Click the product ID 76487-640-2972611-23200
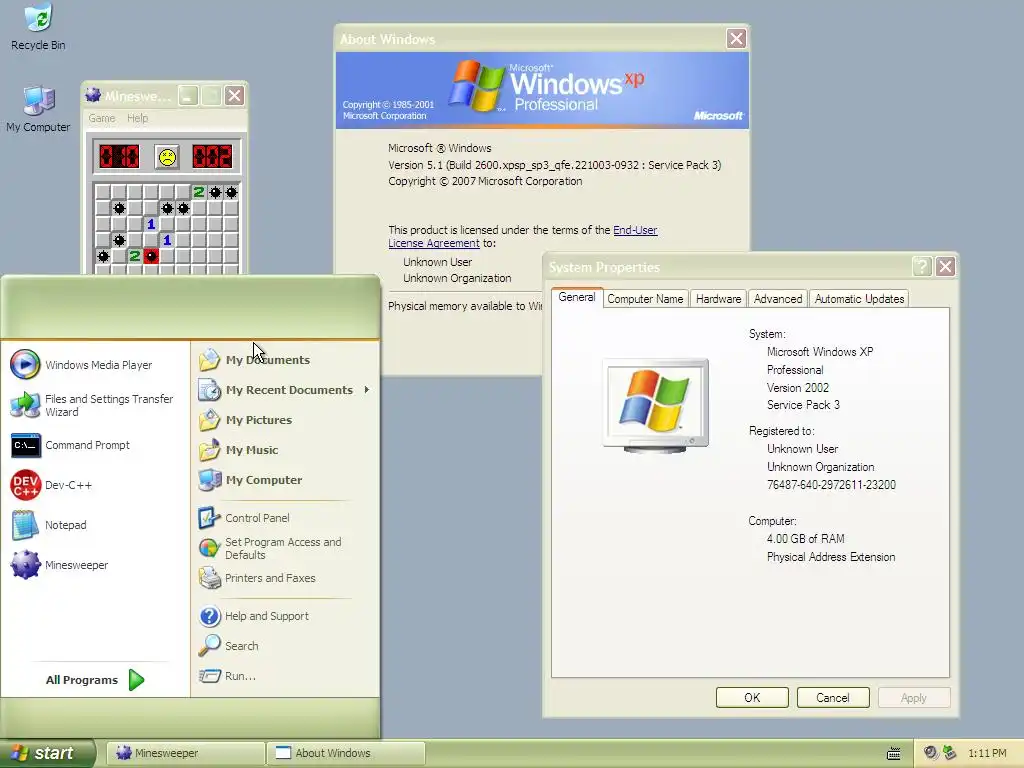This screenshot has width=1024, height=768. point(831,485)
